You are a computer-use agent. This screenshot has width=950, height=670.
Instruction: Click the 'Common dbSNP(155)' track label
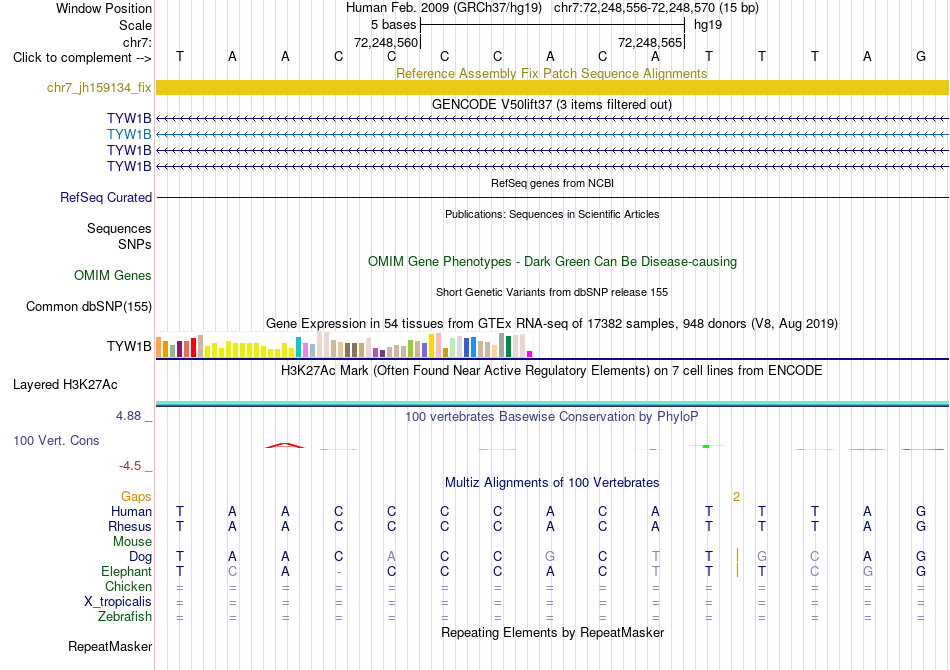pos(88,307)
